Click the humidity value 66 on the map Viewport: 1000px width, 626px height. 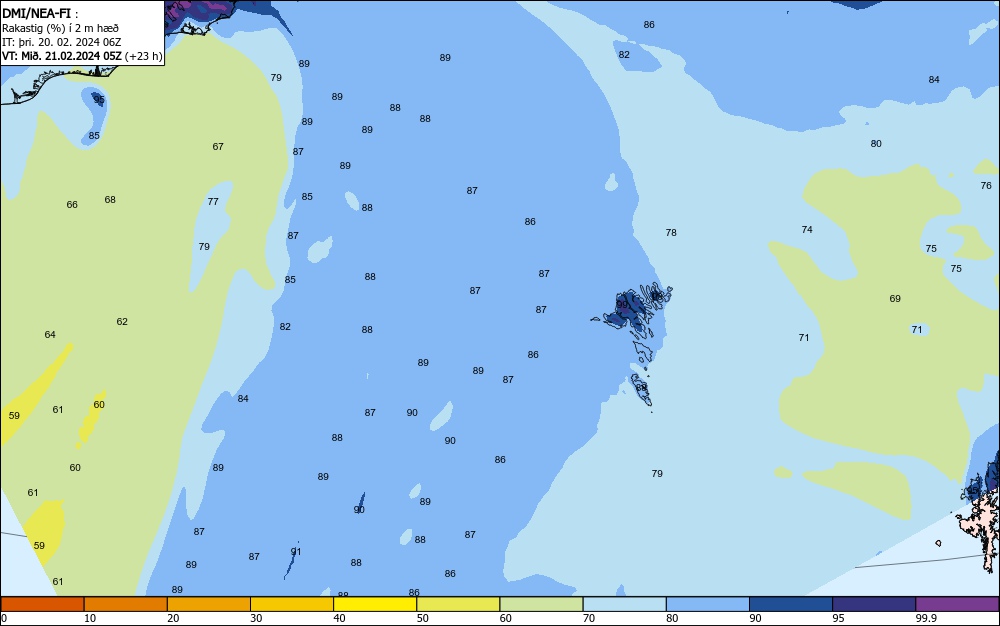point(72,205)
